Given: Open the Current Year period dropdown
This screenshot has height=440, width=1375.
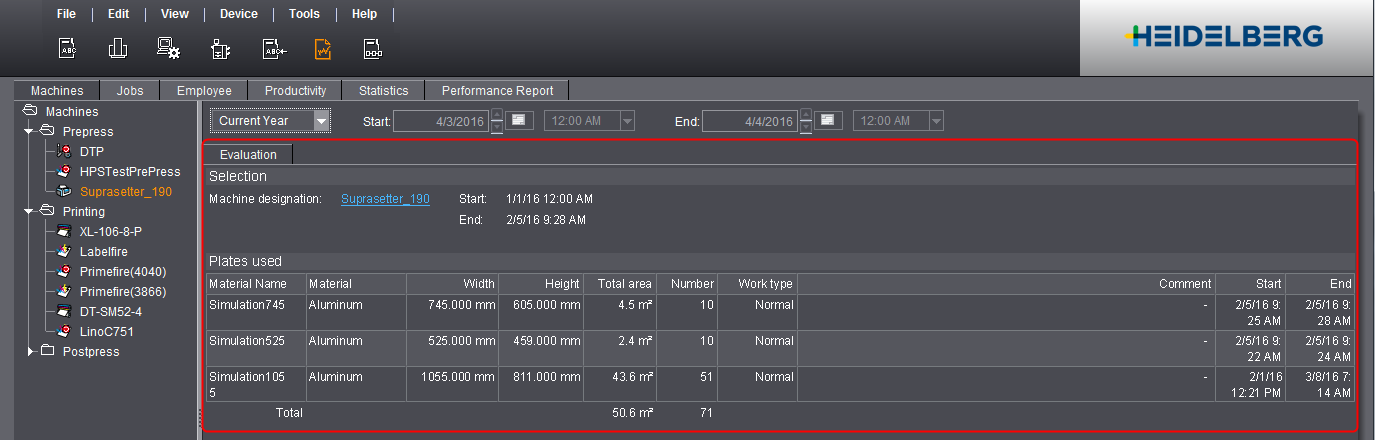Looking at the screenshot, I should (270, 121).
